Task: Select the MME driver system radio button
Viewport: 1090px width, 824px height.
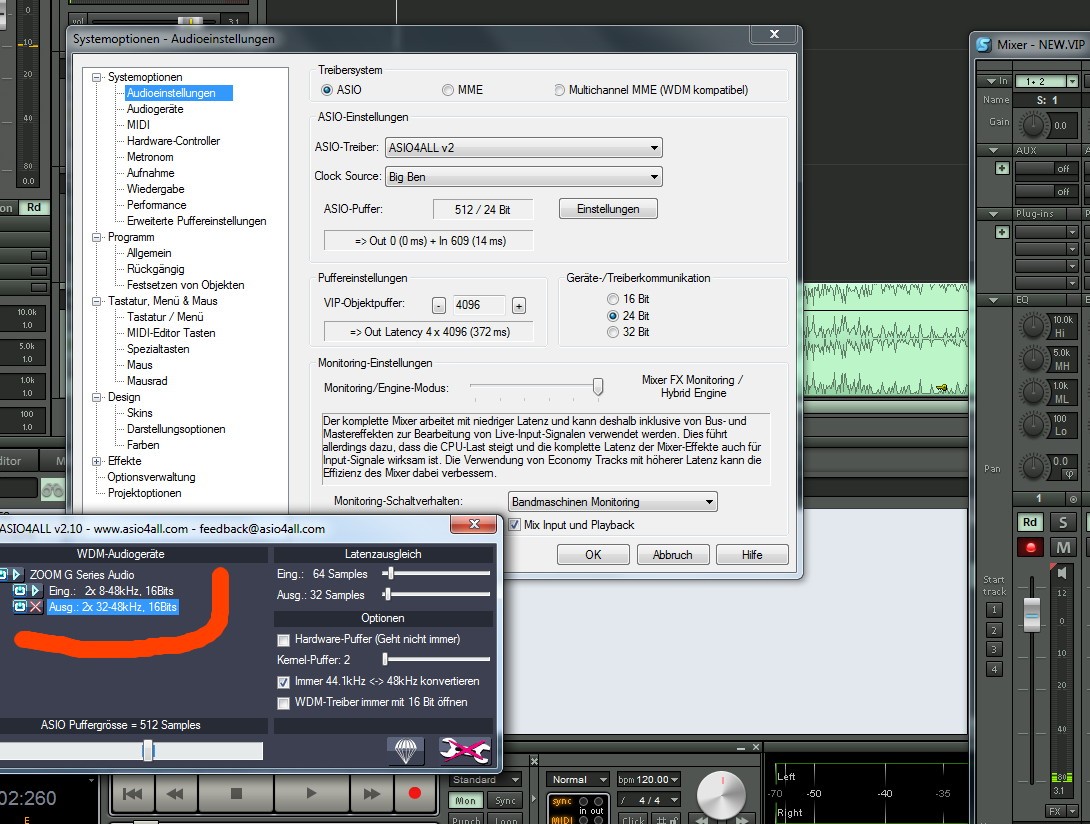Action: click(448, 90)
